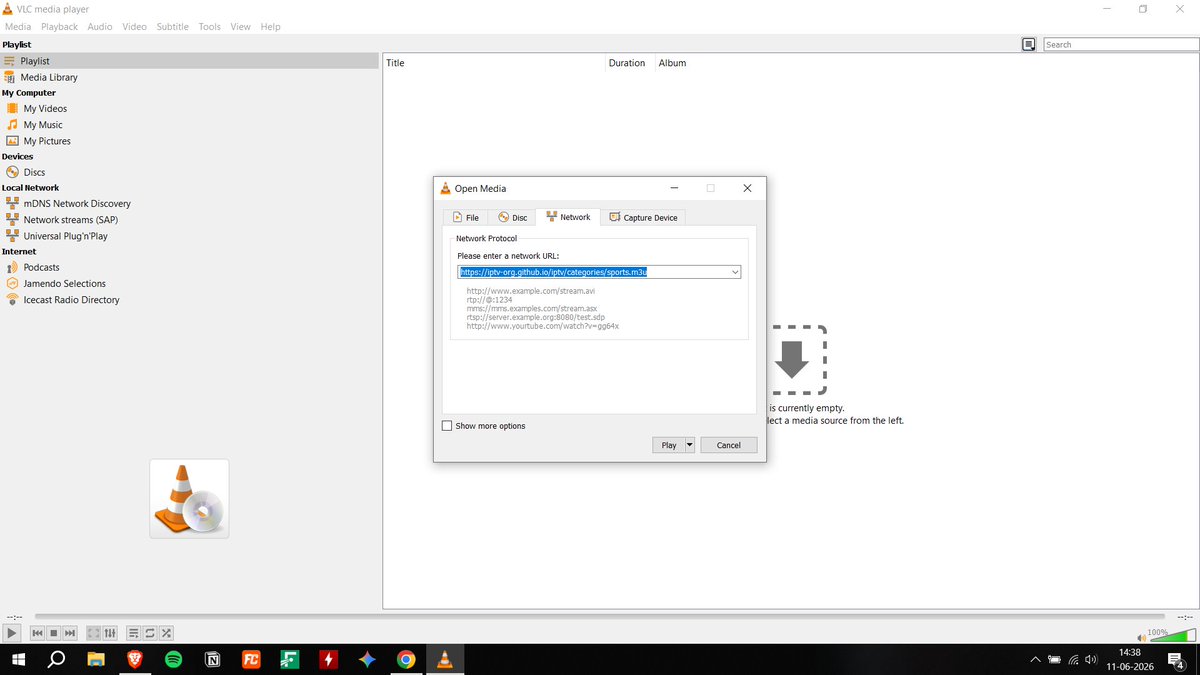
Task: Open the Video menu
Action: tap(135, 27)
